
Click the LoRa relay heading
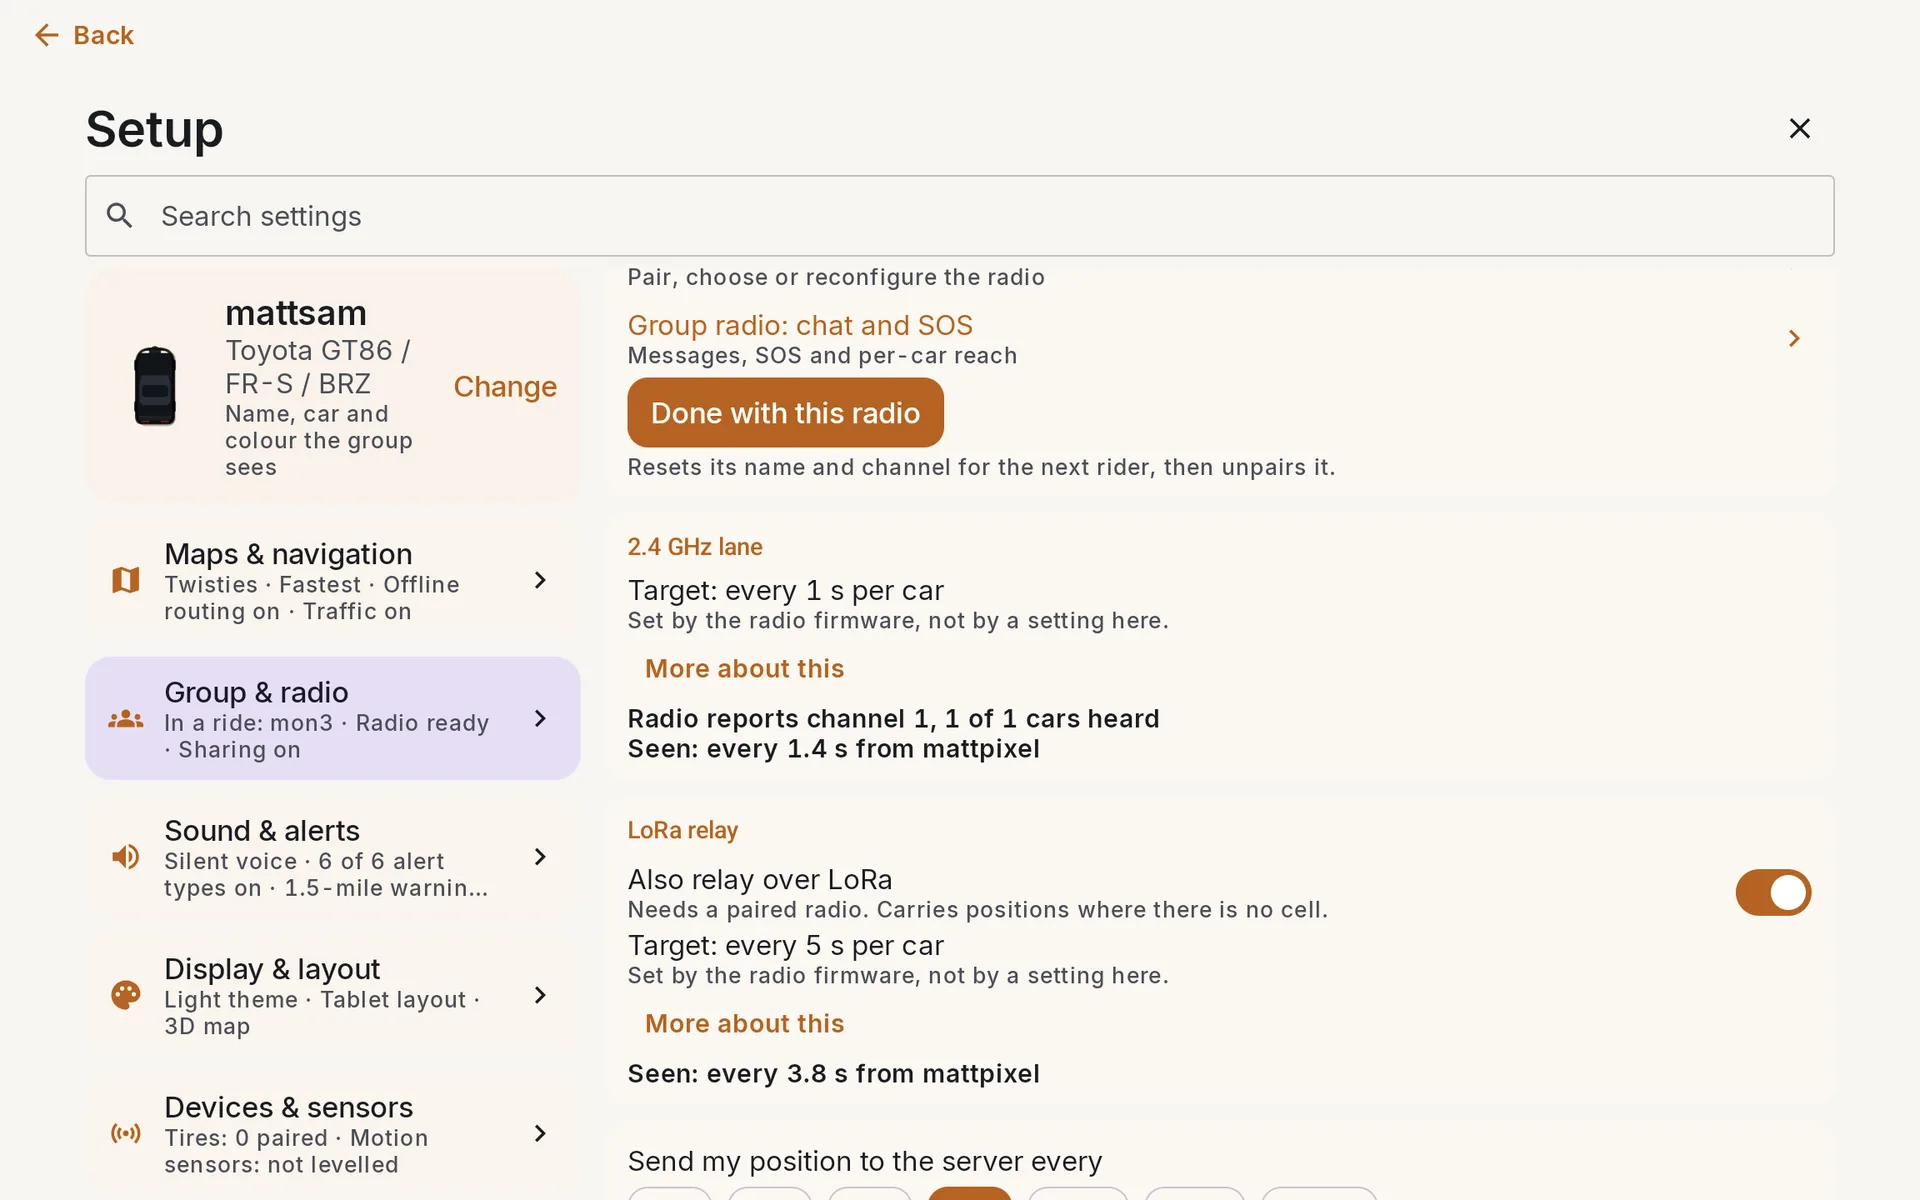pyautogui.click(x=682, y=830)
